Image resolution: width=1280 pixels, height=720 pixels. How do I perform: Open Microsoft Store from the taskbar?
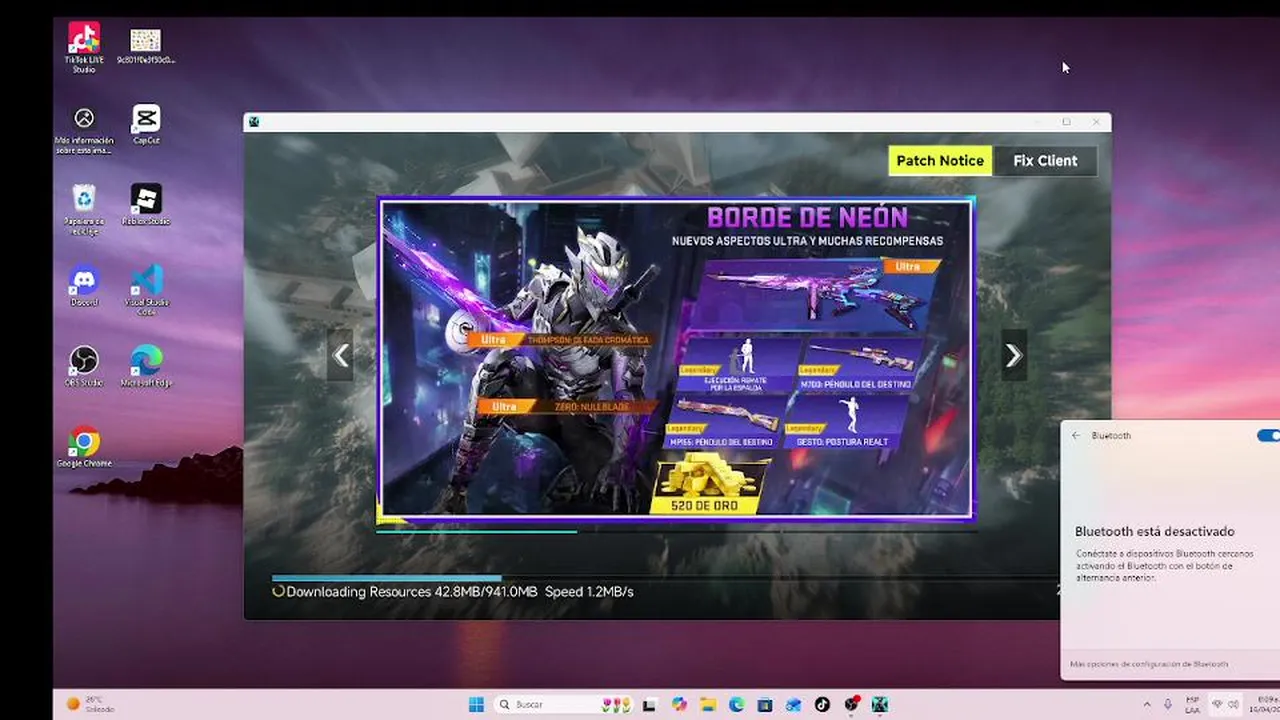(765, 704)
